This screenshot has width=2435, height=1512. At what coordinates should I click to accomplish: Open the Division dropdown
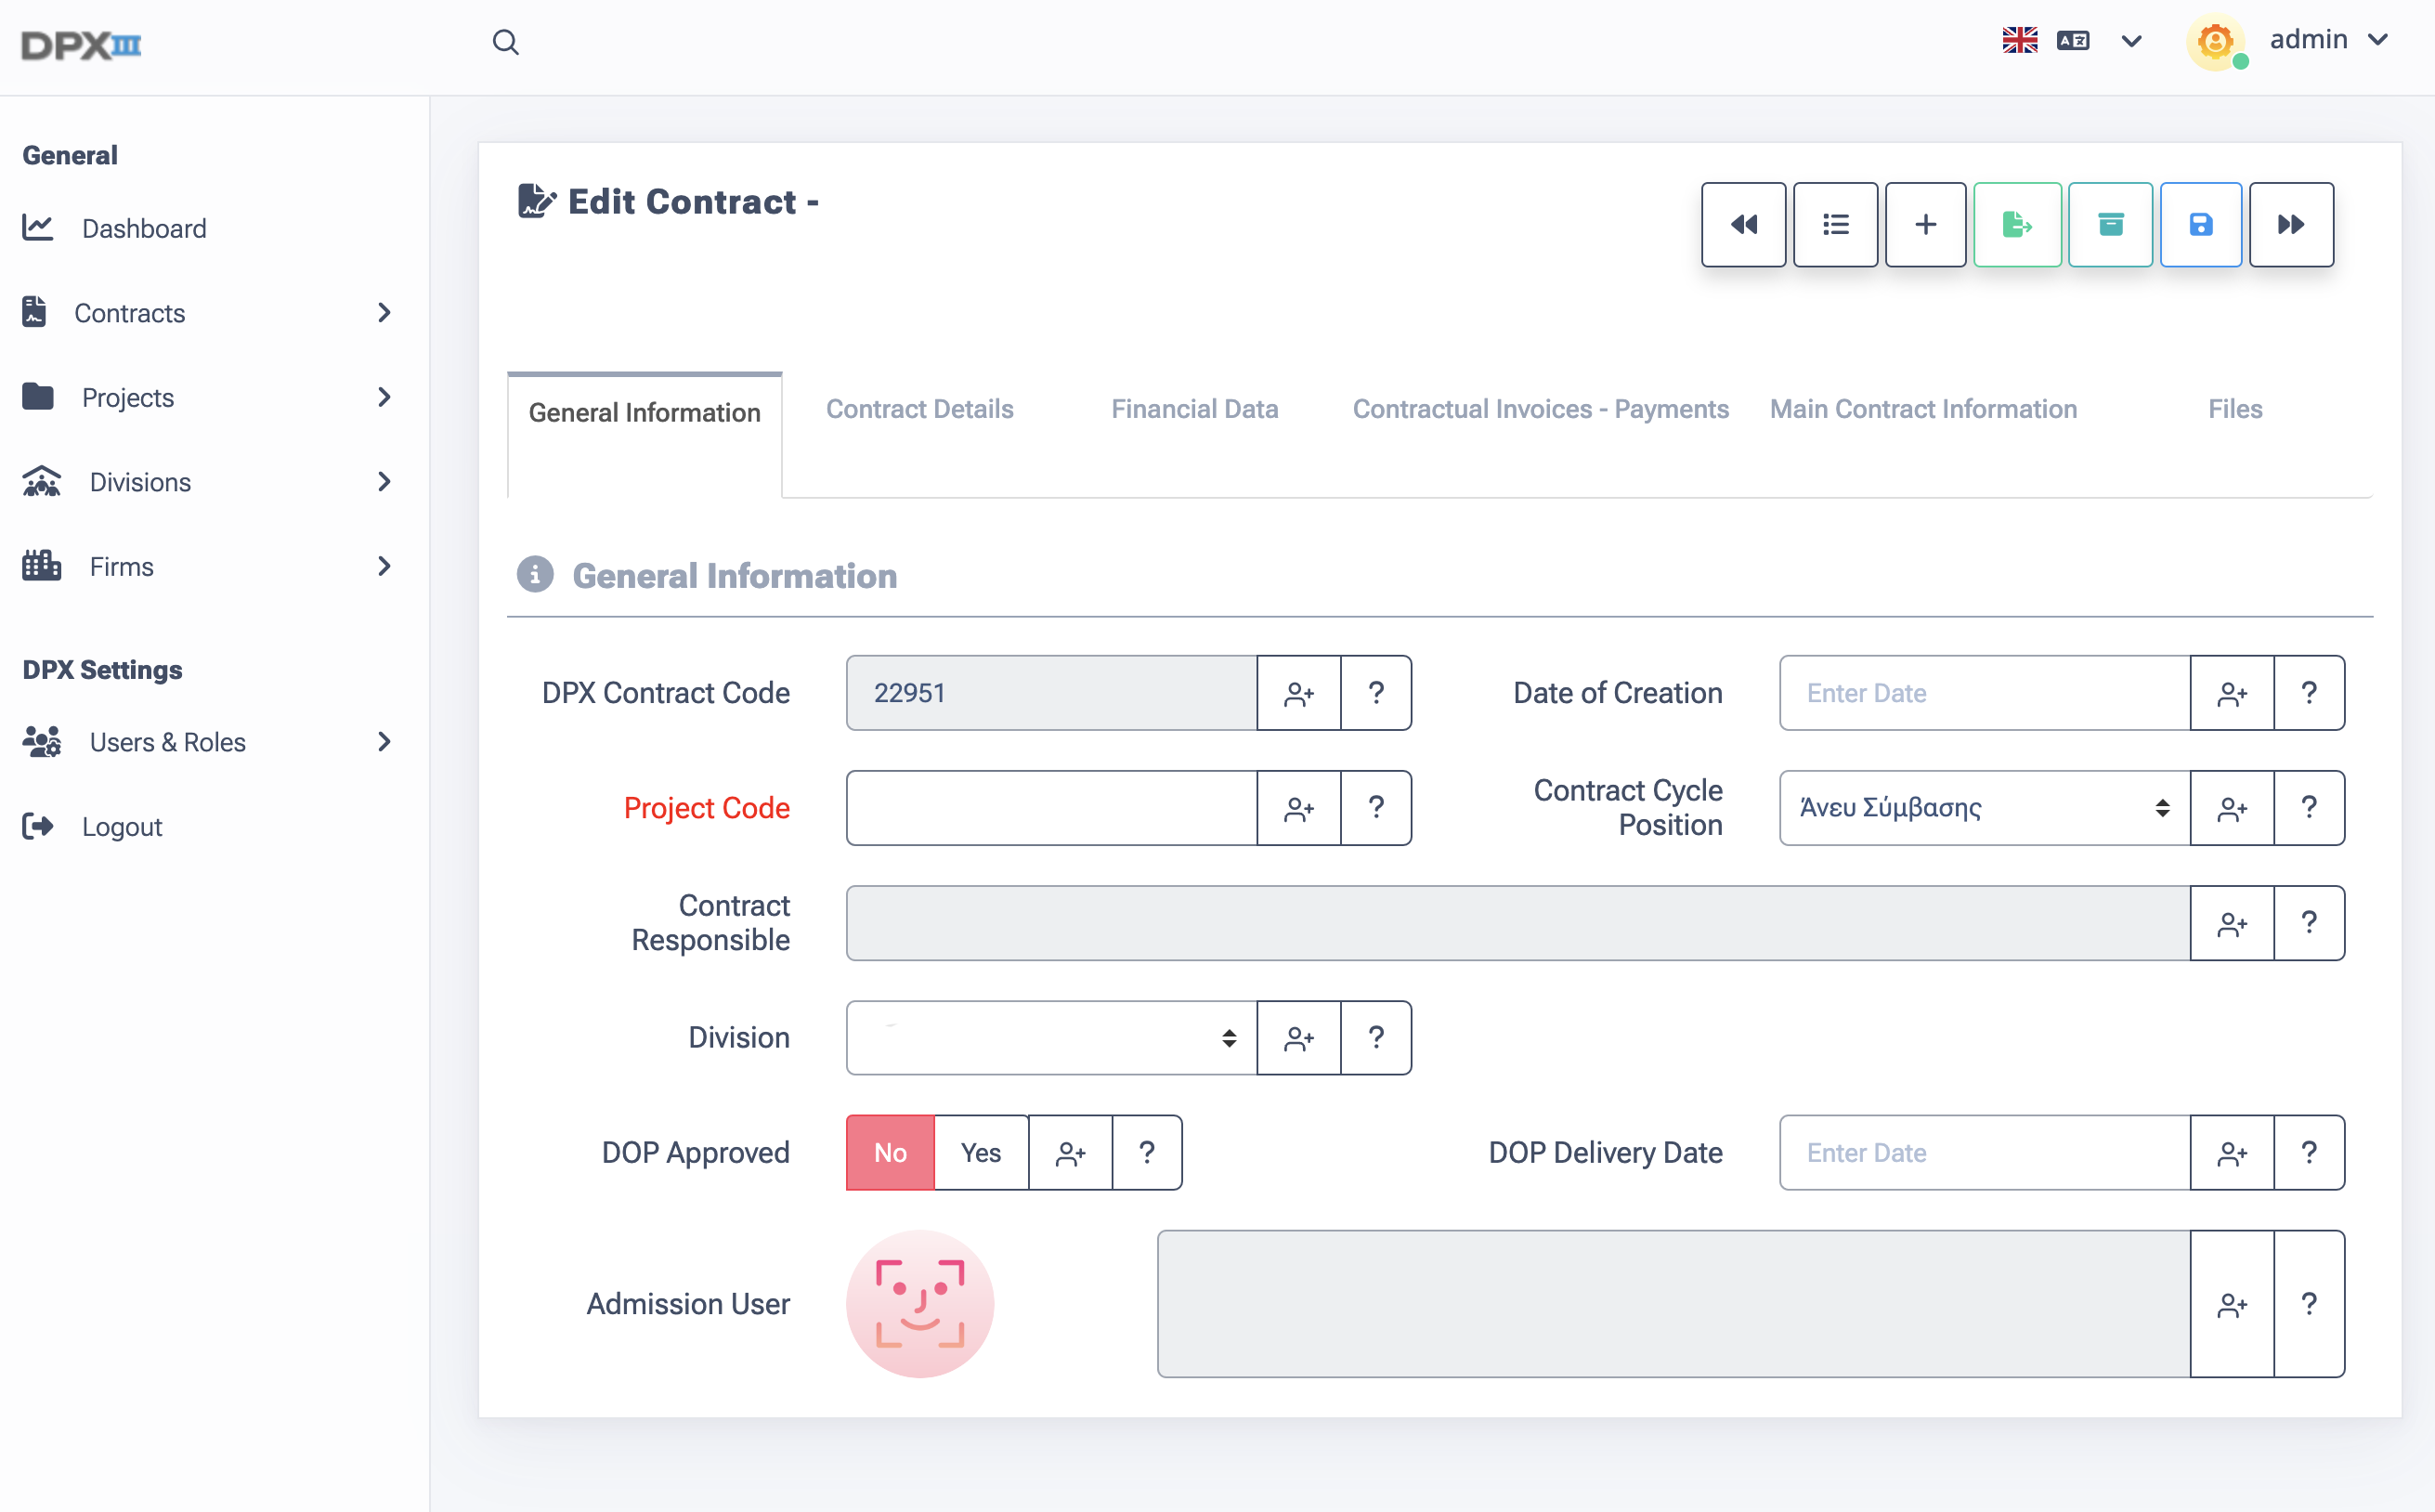pyautogui.click(x=1051, y=1037)
